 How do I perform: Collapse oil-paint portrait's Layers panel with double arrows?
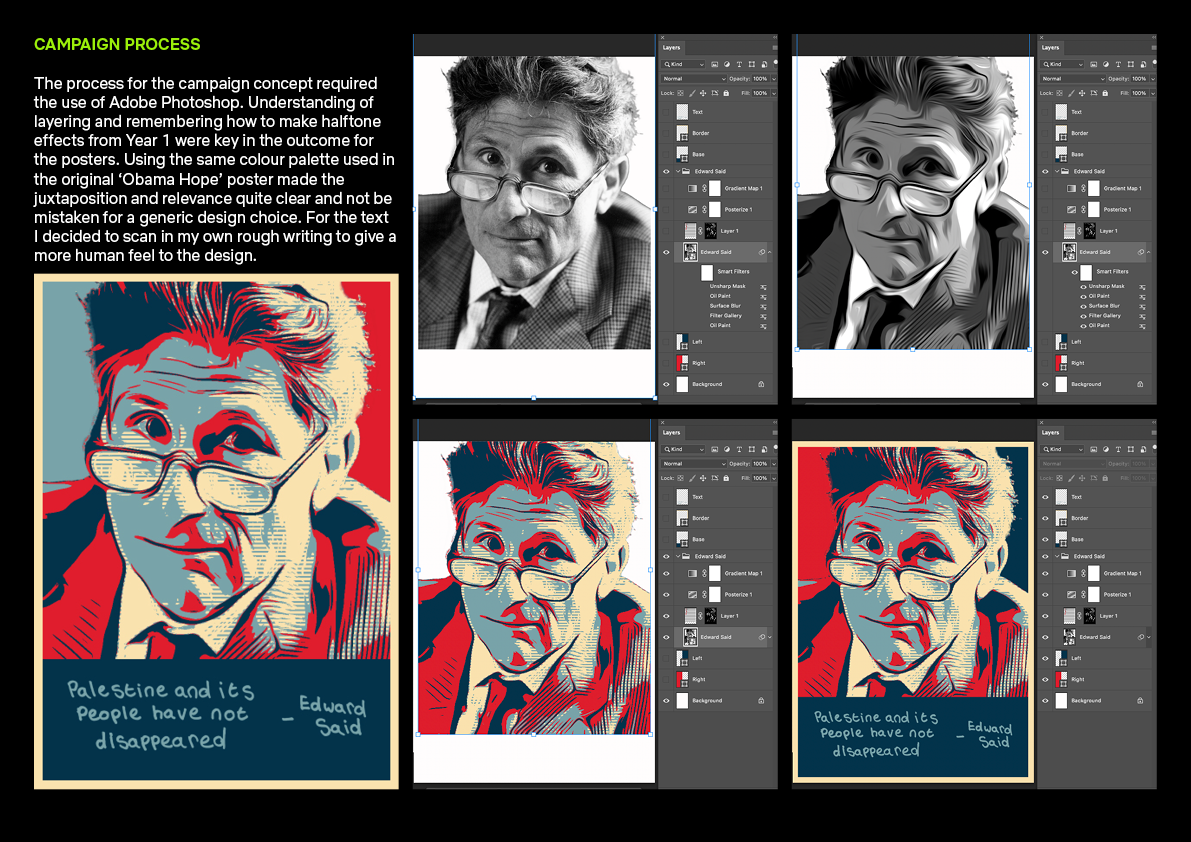click(1153, 37)
